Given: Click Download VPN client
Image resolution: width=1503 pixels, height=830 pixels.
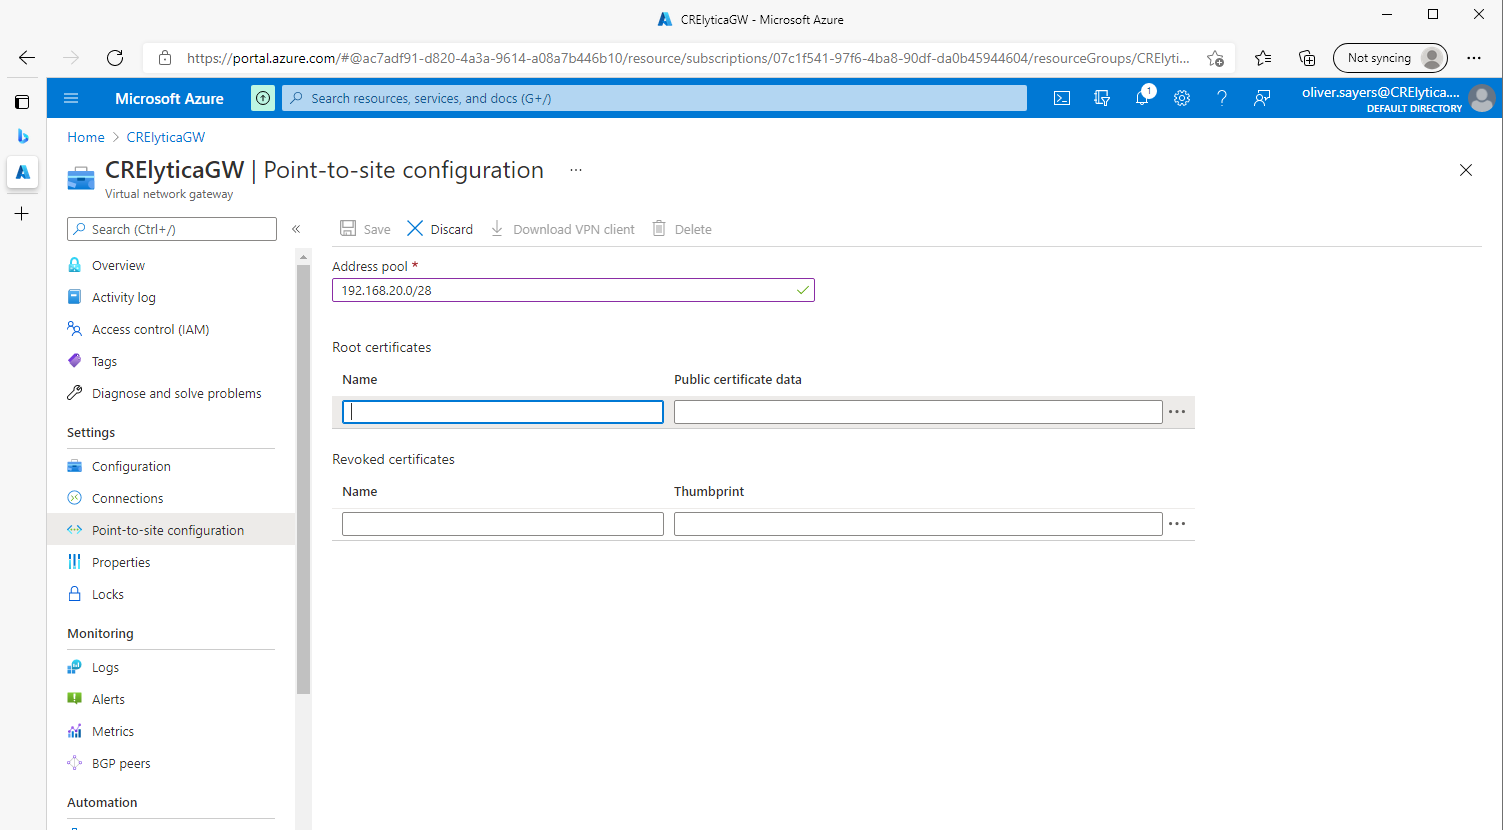Looking at the screenshot, I should click(x=562, y=229).
